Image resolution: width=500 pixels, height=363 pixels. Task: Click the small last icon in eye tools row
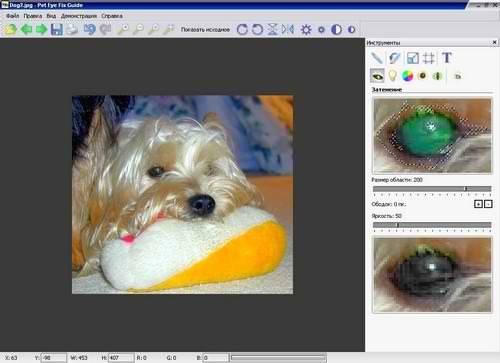(458, 76)
